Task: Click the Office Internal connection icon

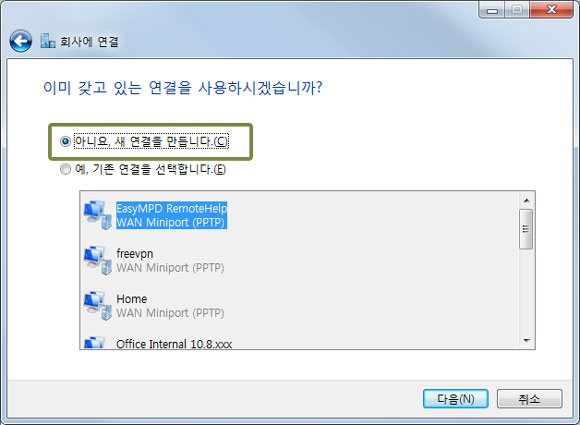Action: pos(95,343)
